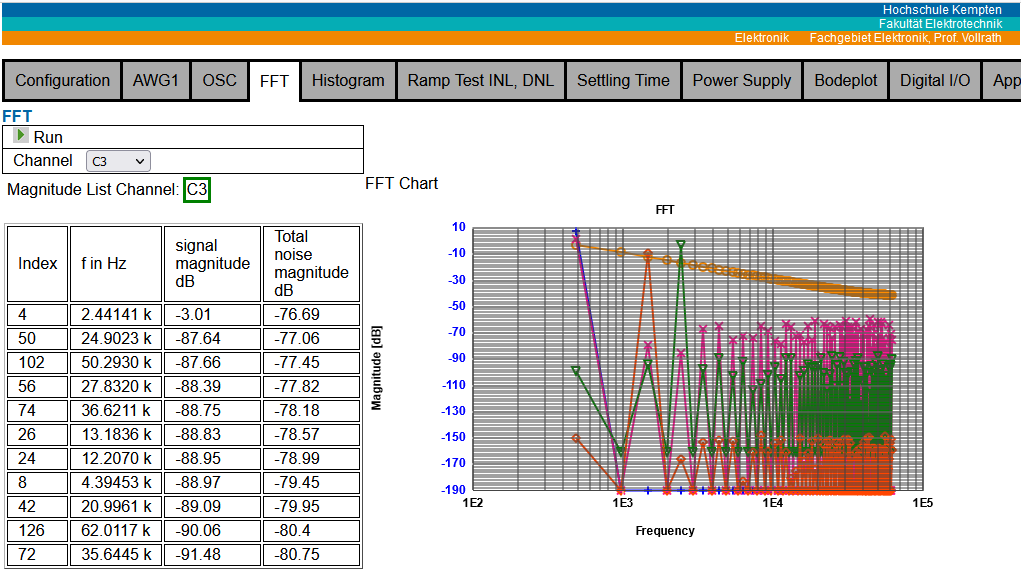
Task: Click the 2.44141 k frequency cell
Action: 116,315
